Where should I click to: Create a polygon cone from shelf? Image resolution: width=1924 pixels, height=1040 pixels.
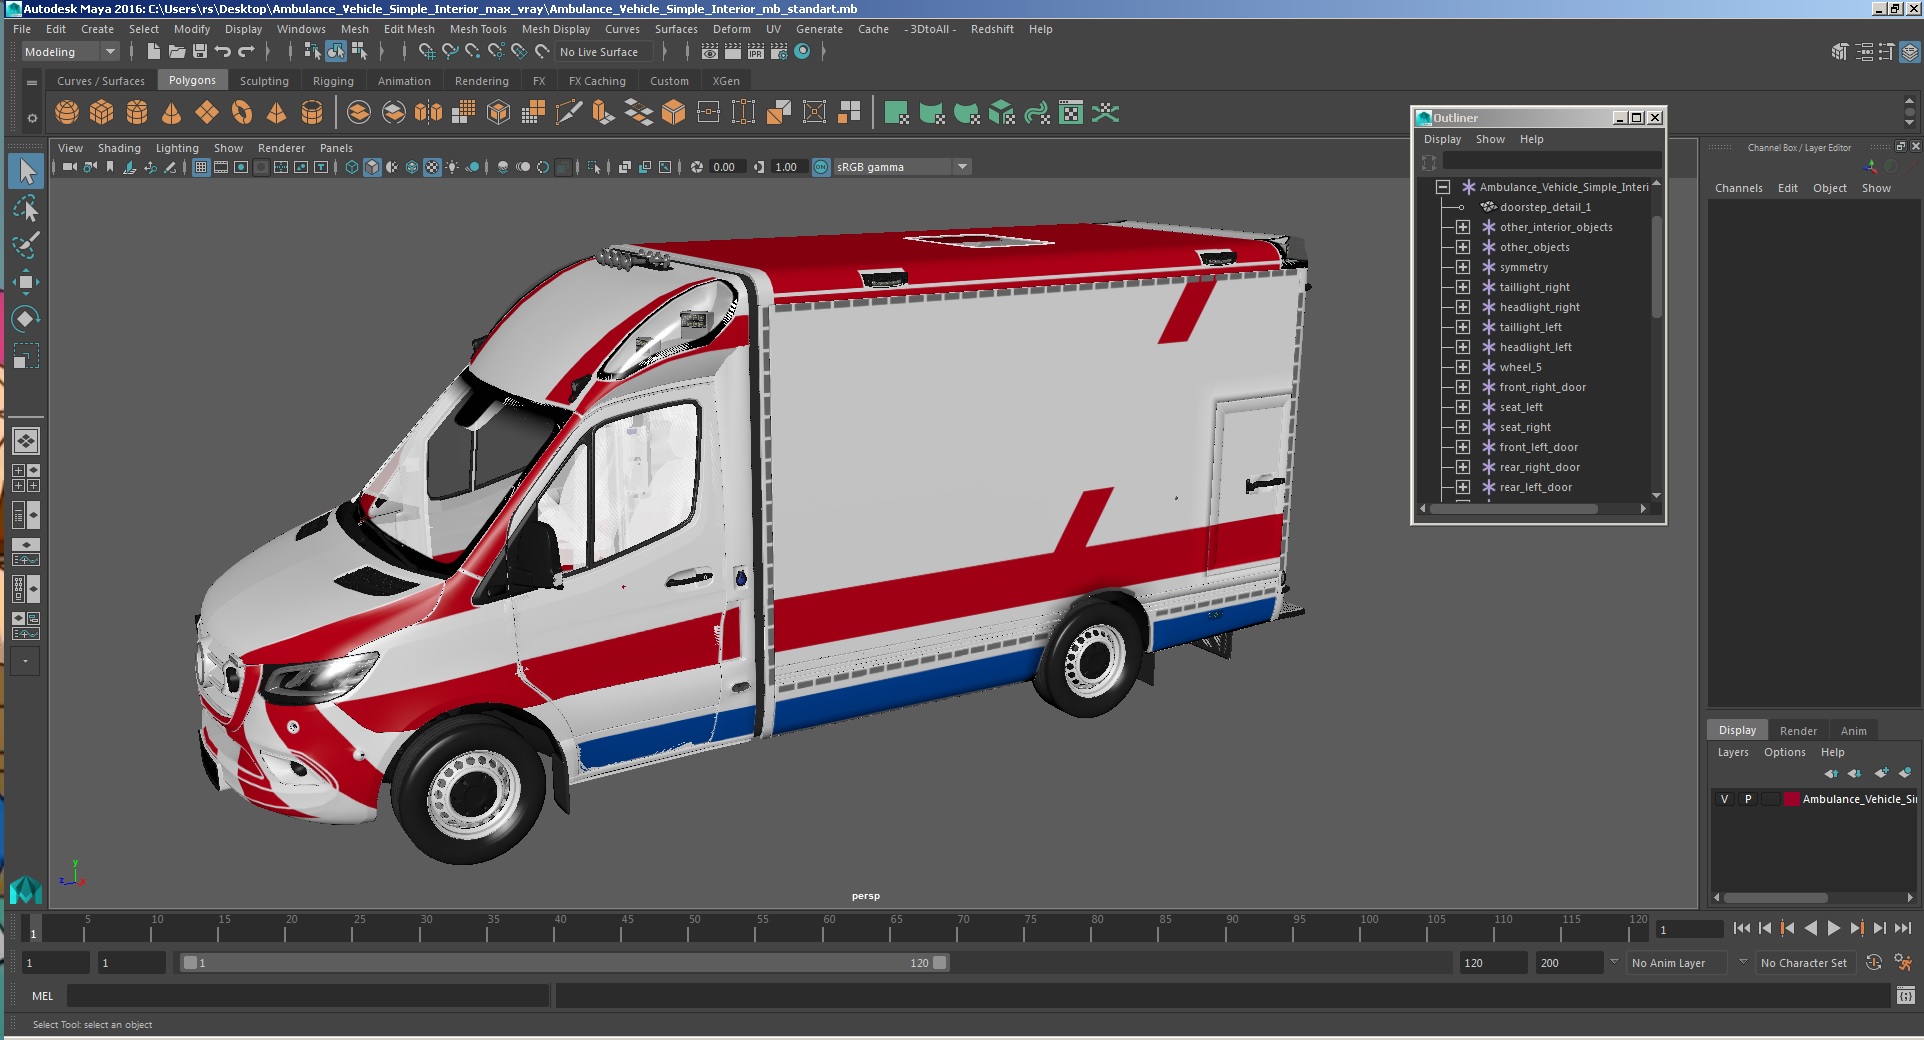(x=172, y=113)
